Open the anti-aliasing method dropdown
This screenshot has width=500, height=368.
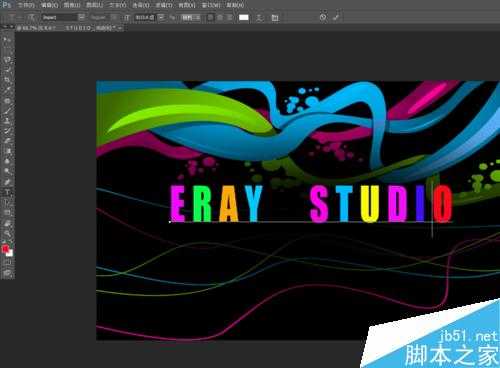click(x=191, y=17)
